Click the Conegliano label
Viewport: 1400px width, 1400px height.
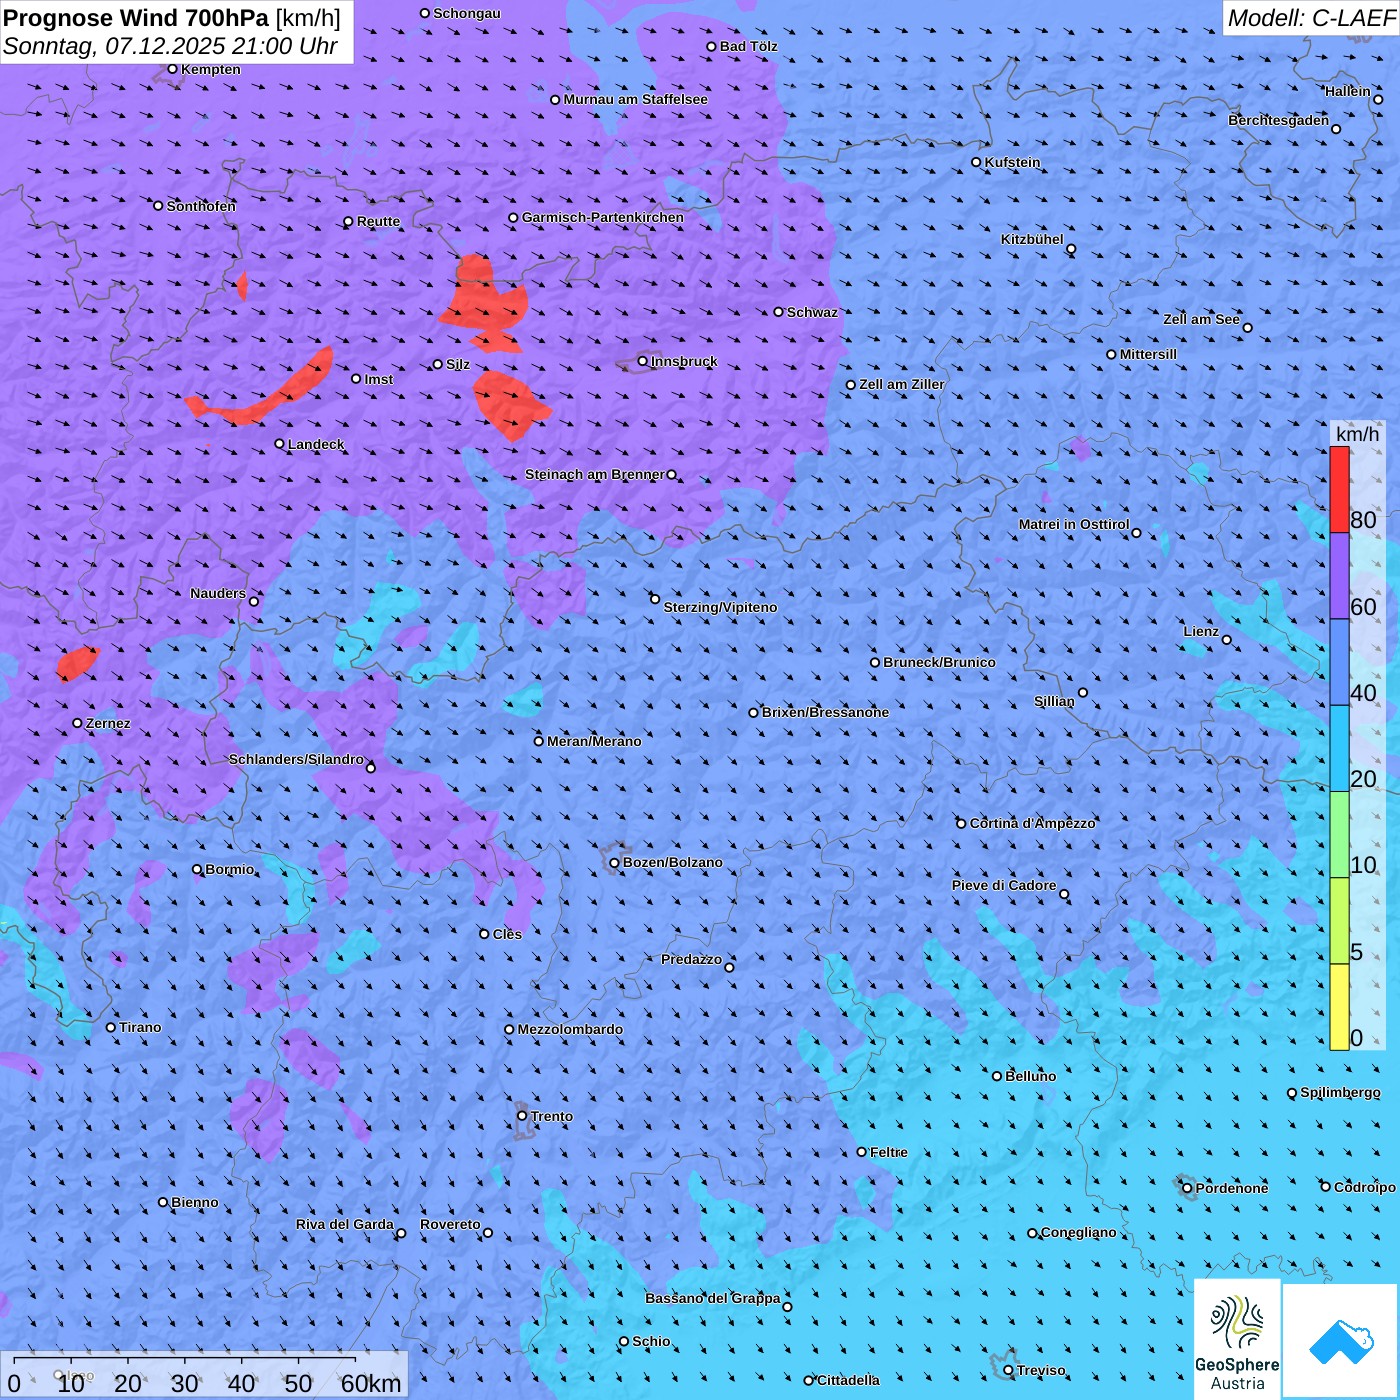coord(1078,1232)
